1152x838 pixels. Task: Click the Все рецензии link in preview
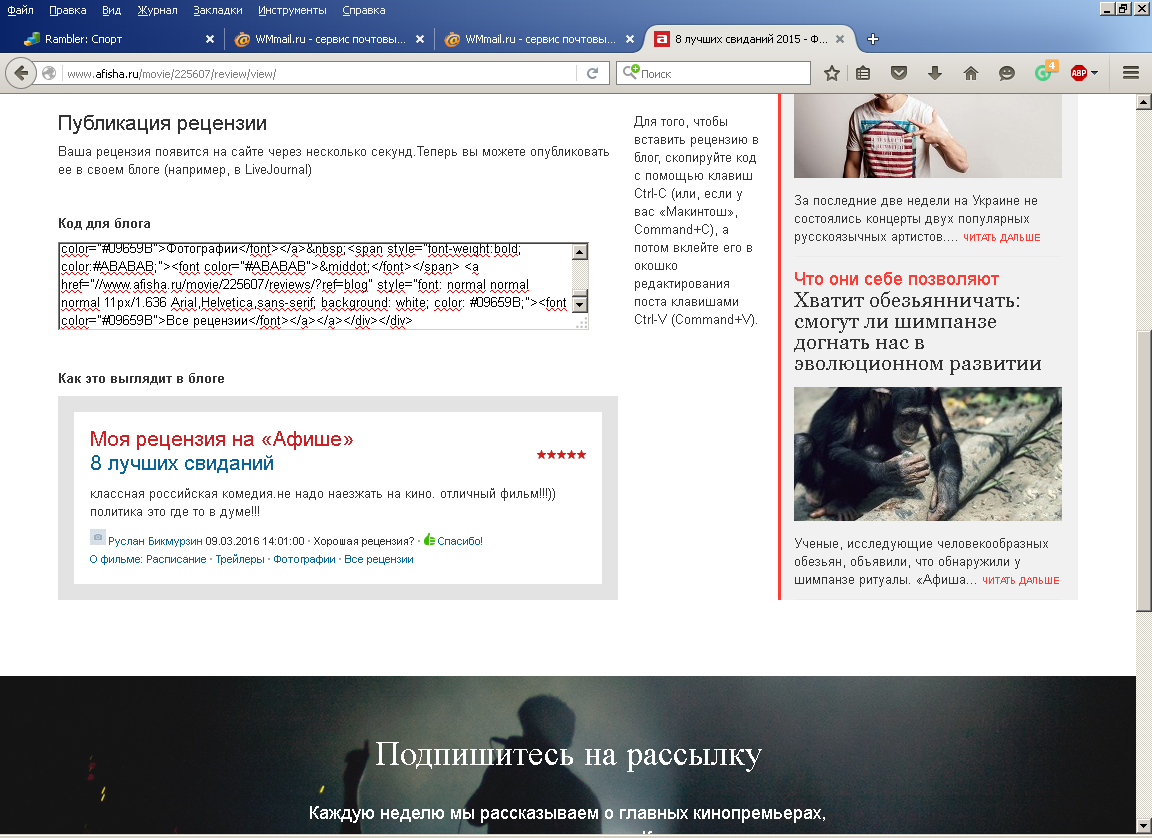(x=378, y=560)
